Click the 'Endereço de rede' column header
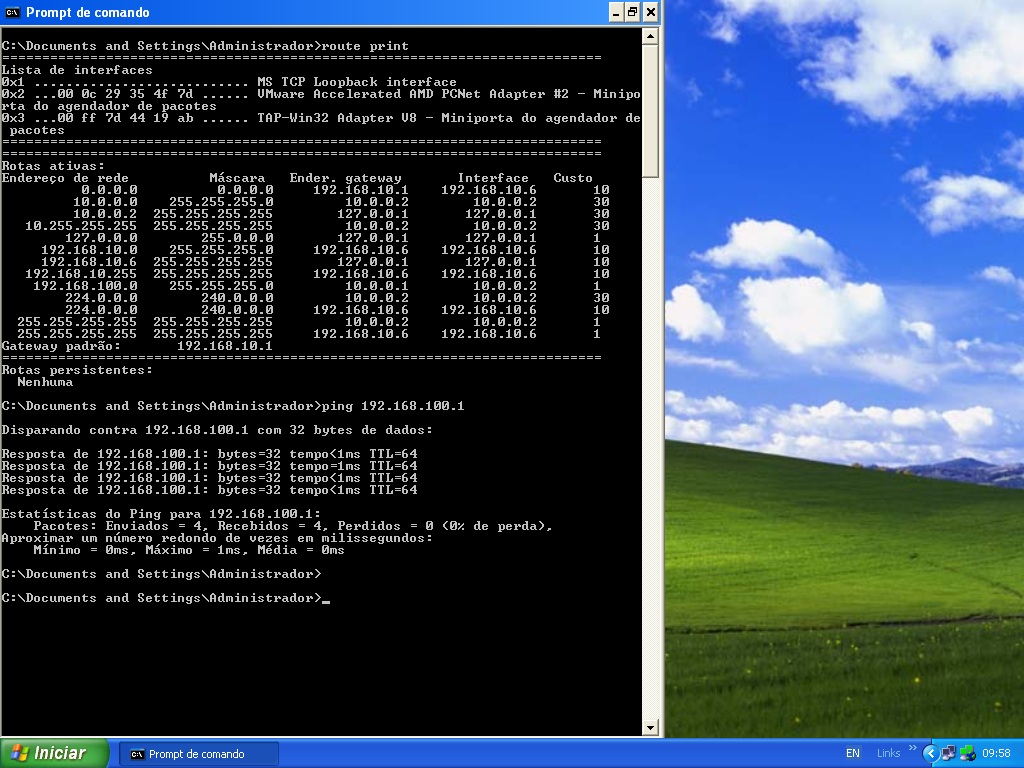Image resolution: width=1024 pixels, height=768 pixels. point(65,178)
